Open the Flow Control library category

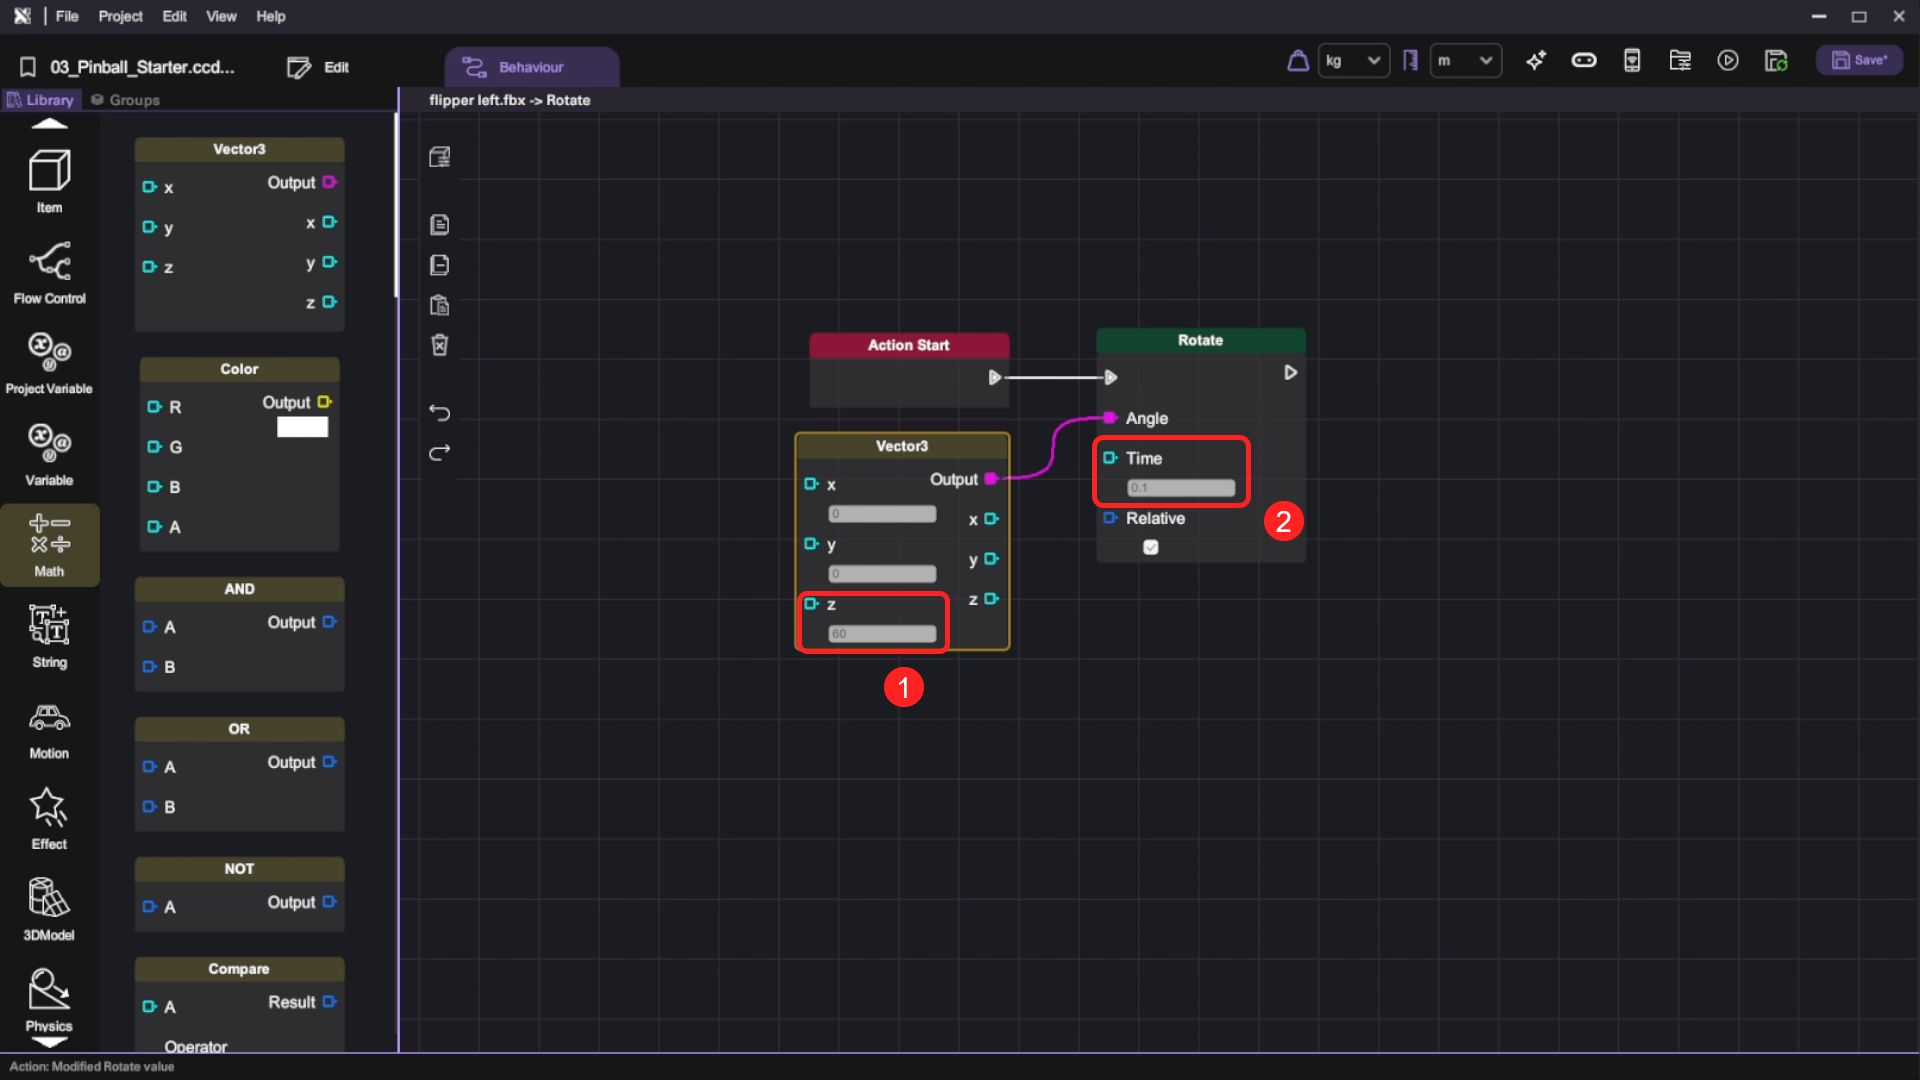click(x=49, y=272)
